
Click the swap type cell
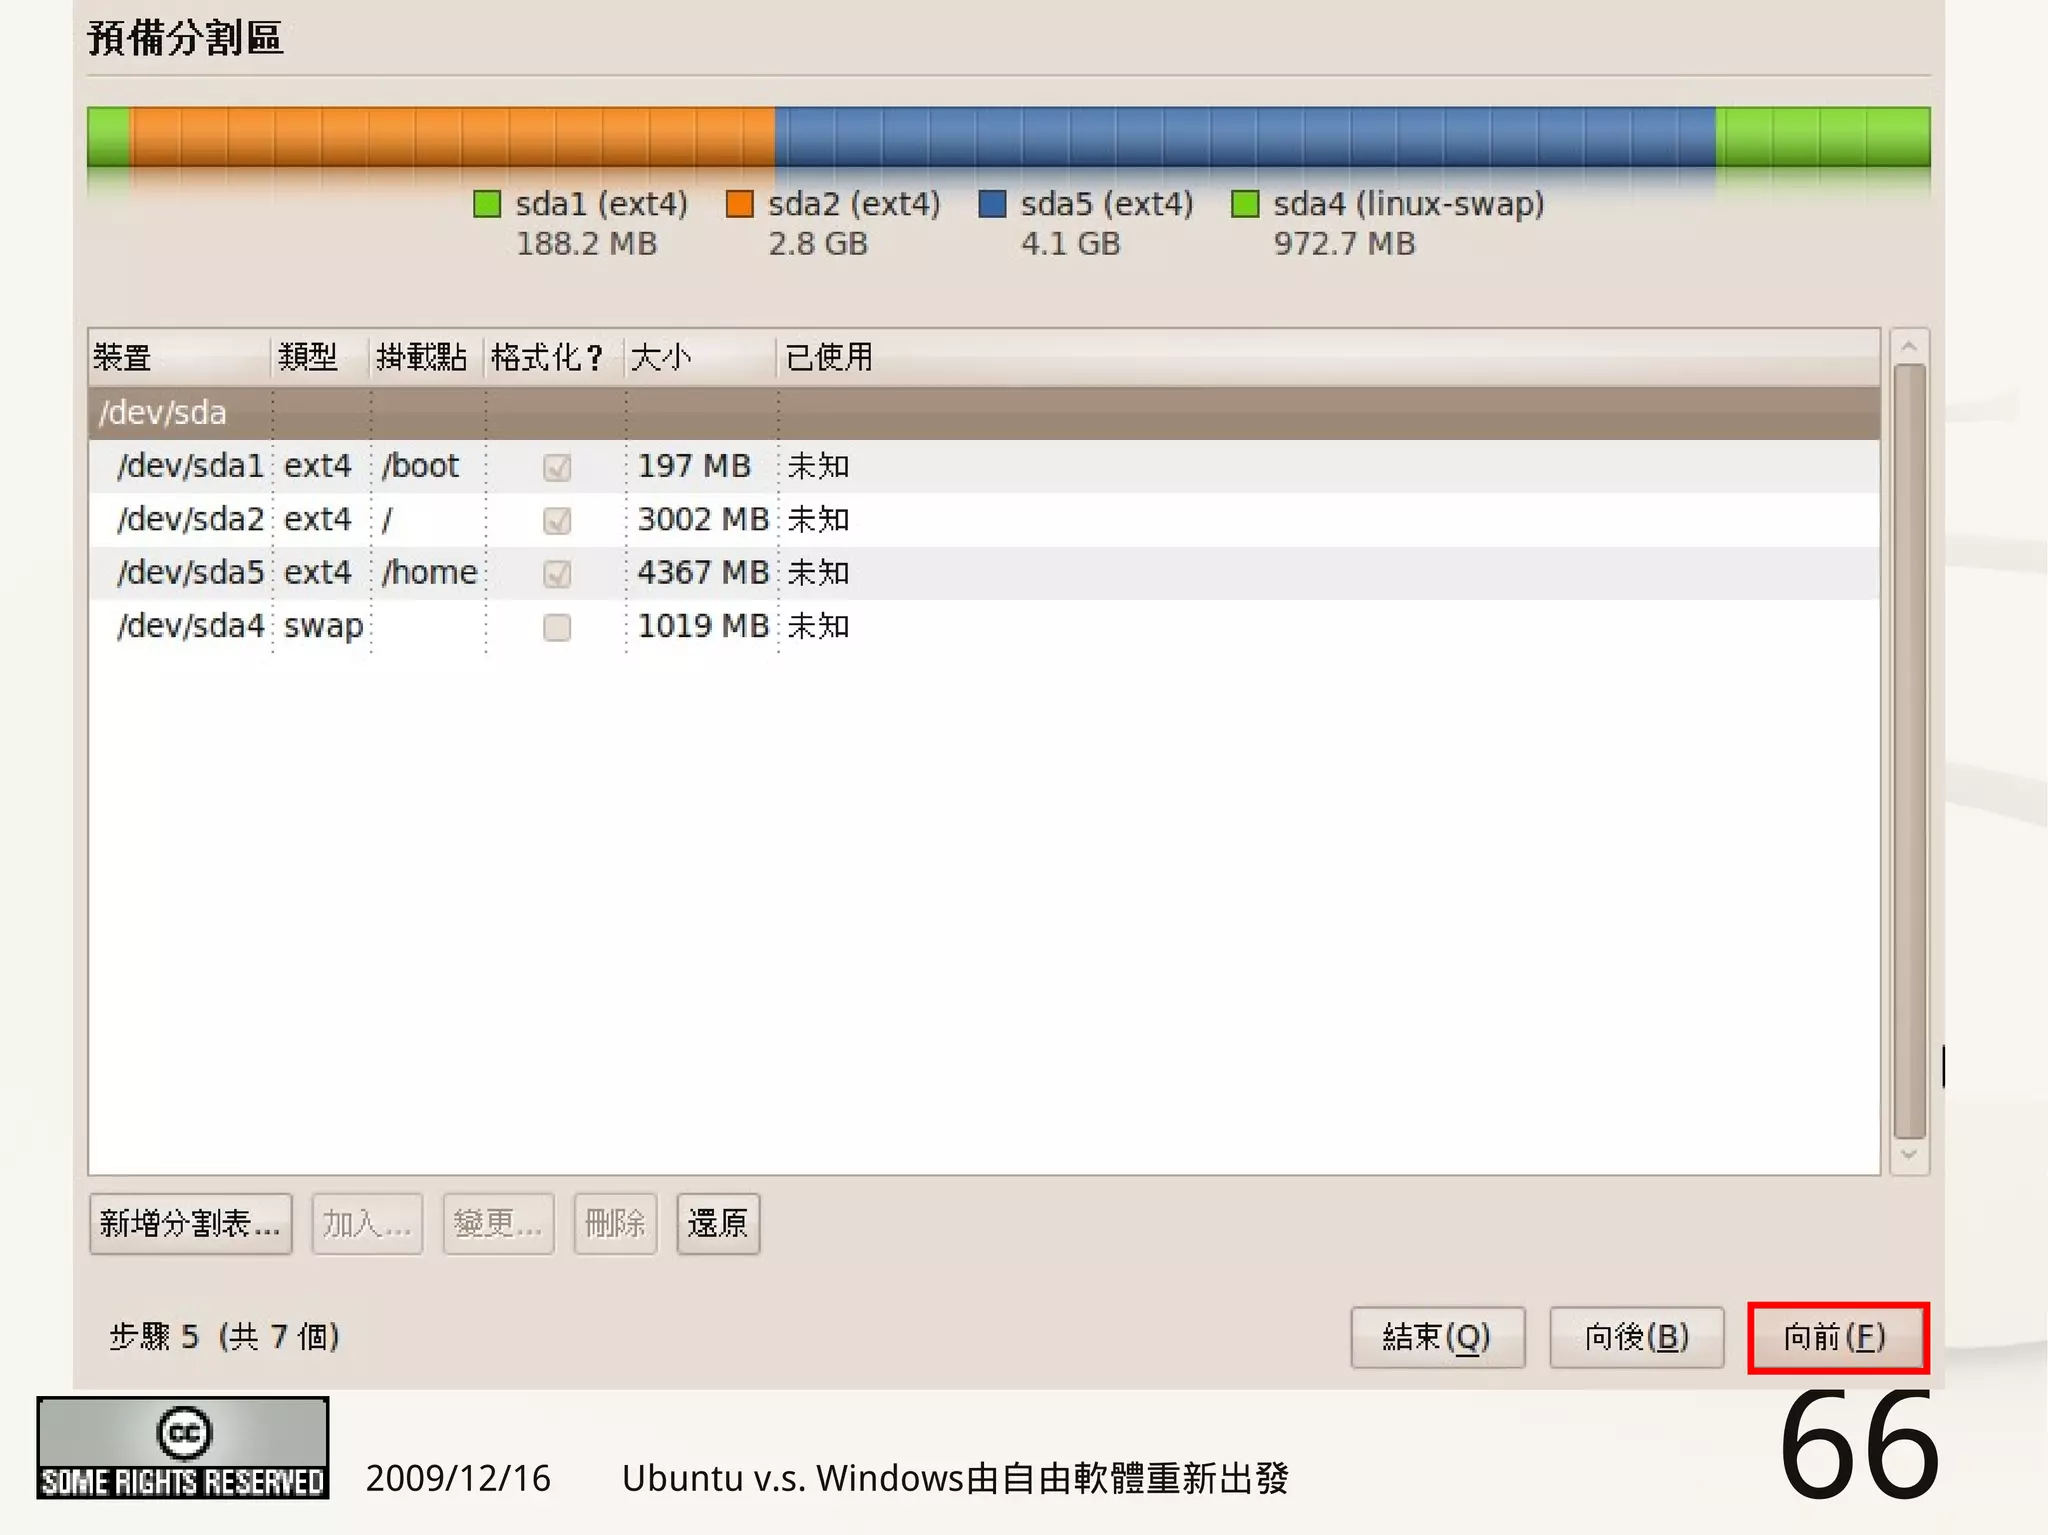(323, 627)
